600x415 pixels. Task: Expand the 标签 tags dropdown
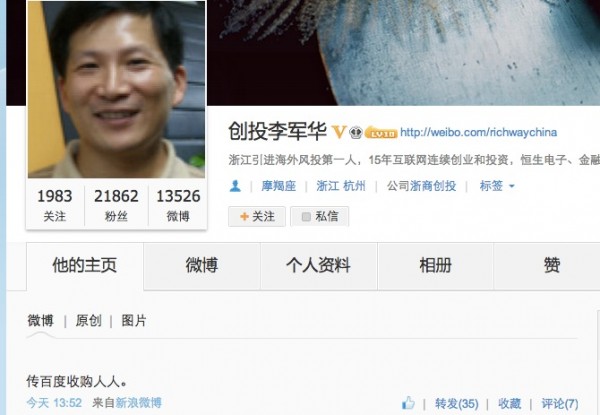pyautogui.click(x=497, y=186)
